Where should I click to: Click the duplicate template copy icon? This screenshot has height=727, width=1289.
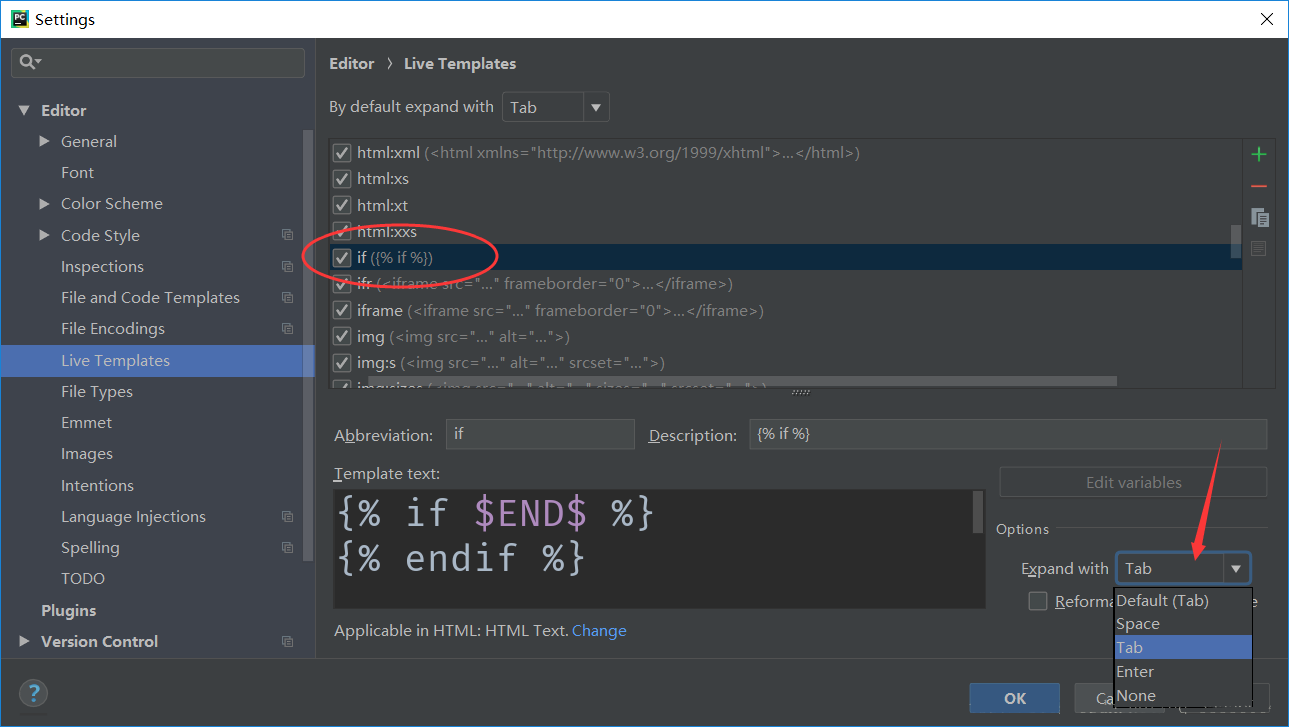tap(1259, 217)
